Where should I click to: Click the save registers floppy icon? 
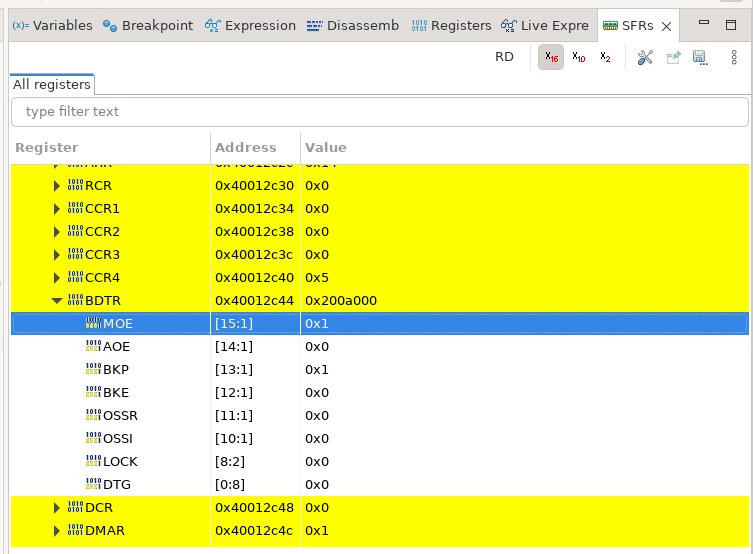click(x=700, y=57)
